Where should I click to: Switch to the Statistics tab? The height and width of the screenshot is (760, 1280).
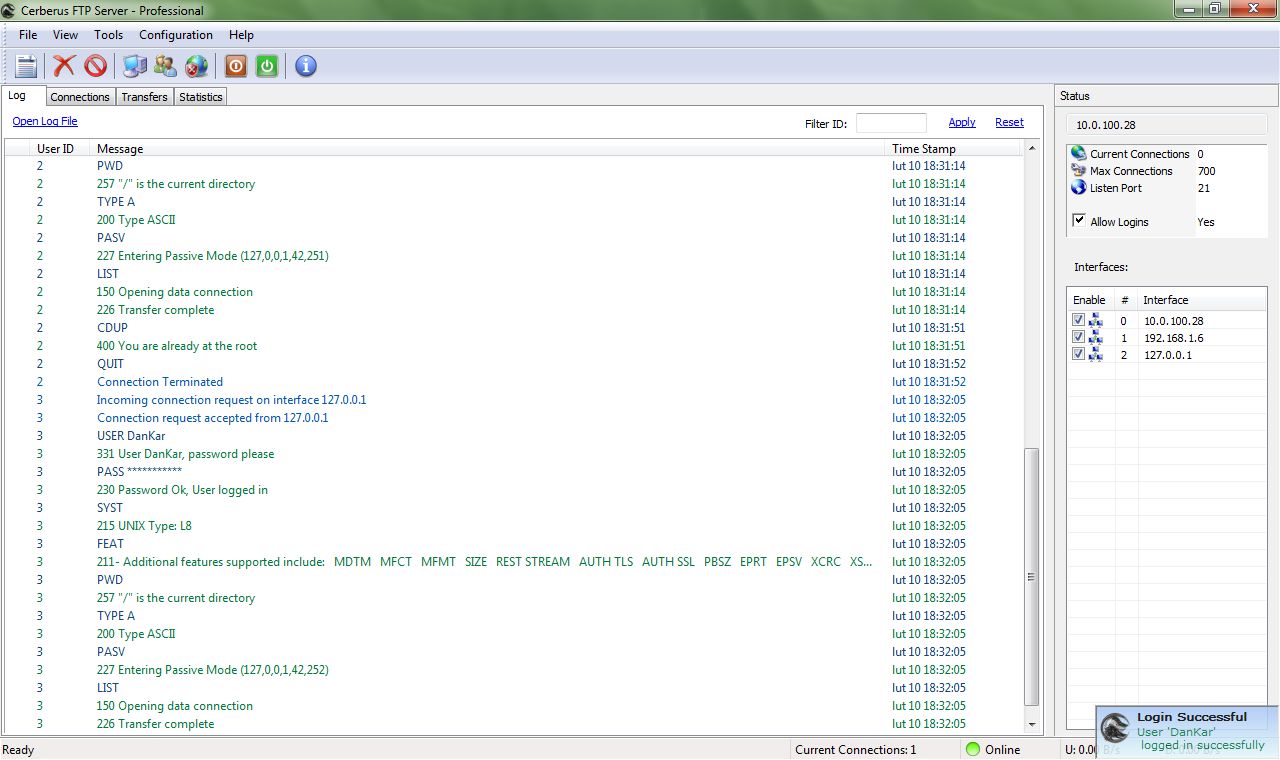click(201, 97)
